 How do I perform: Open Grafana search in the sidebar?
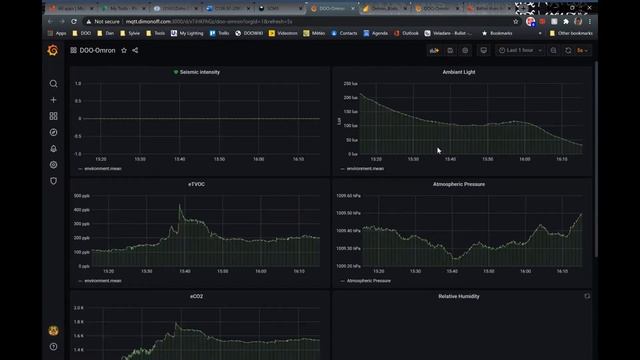[53, 84]
